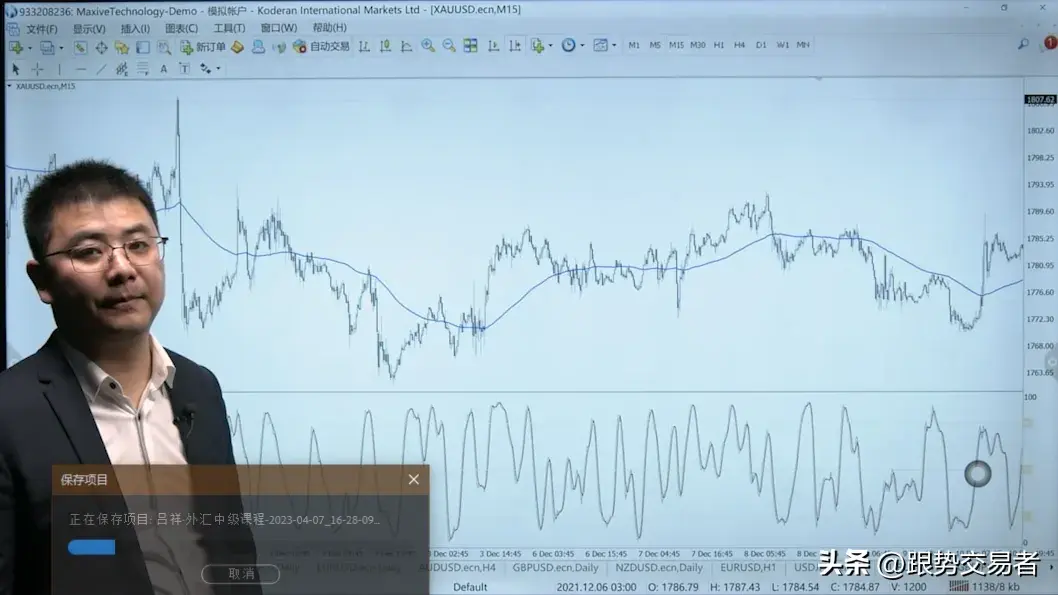Toggle the chart shift icon

(515, 45)
